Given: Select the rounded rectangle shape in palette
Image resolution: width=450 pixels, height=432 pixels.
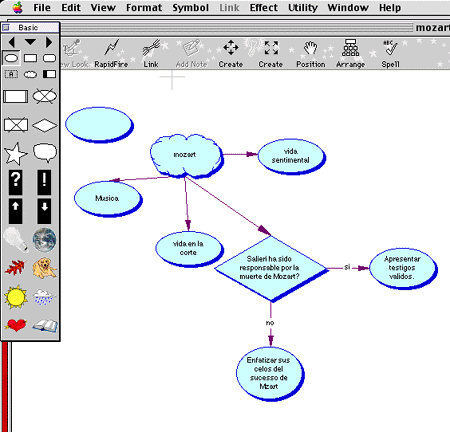Looking at the screenshot, I should coord(49,58).
